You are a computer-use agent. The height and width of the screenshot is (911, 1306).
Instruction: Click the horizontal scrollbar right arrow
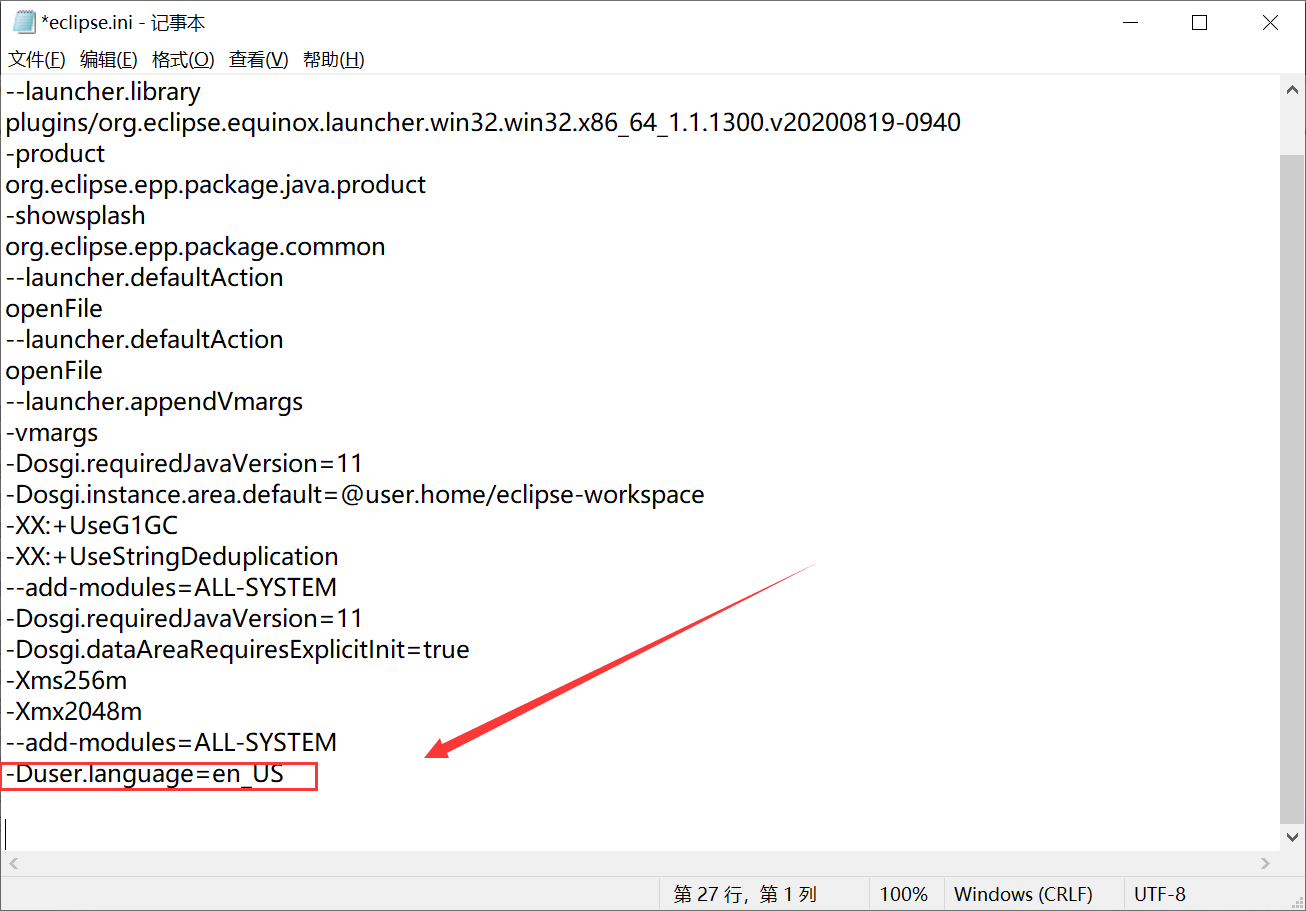(1266, 863)
